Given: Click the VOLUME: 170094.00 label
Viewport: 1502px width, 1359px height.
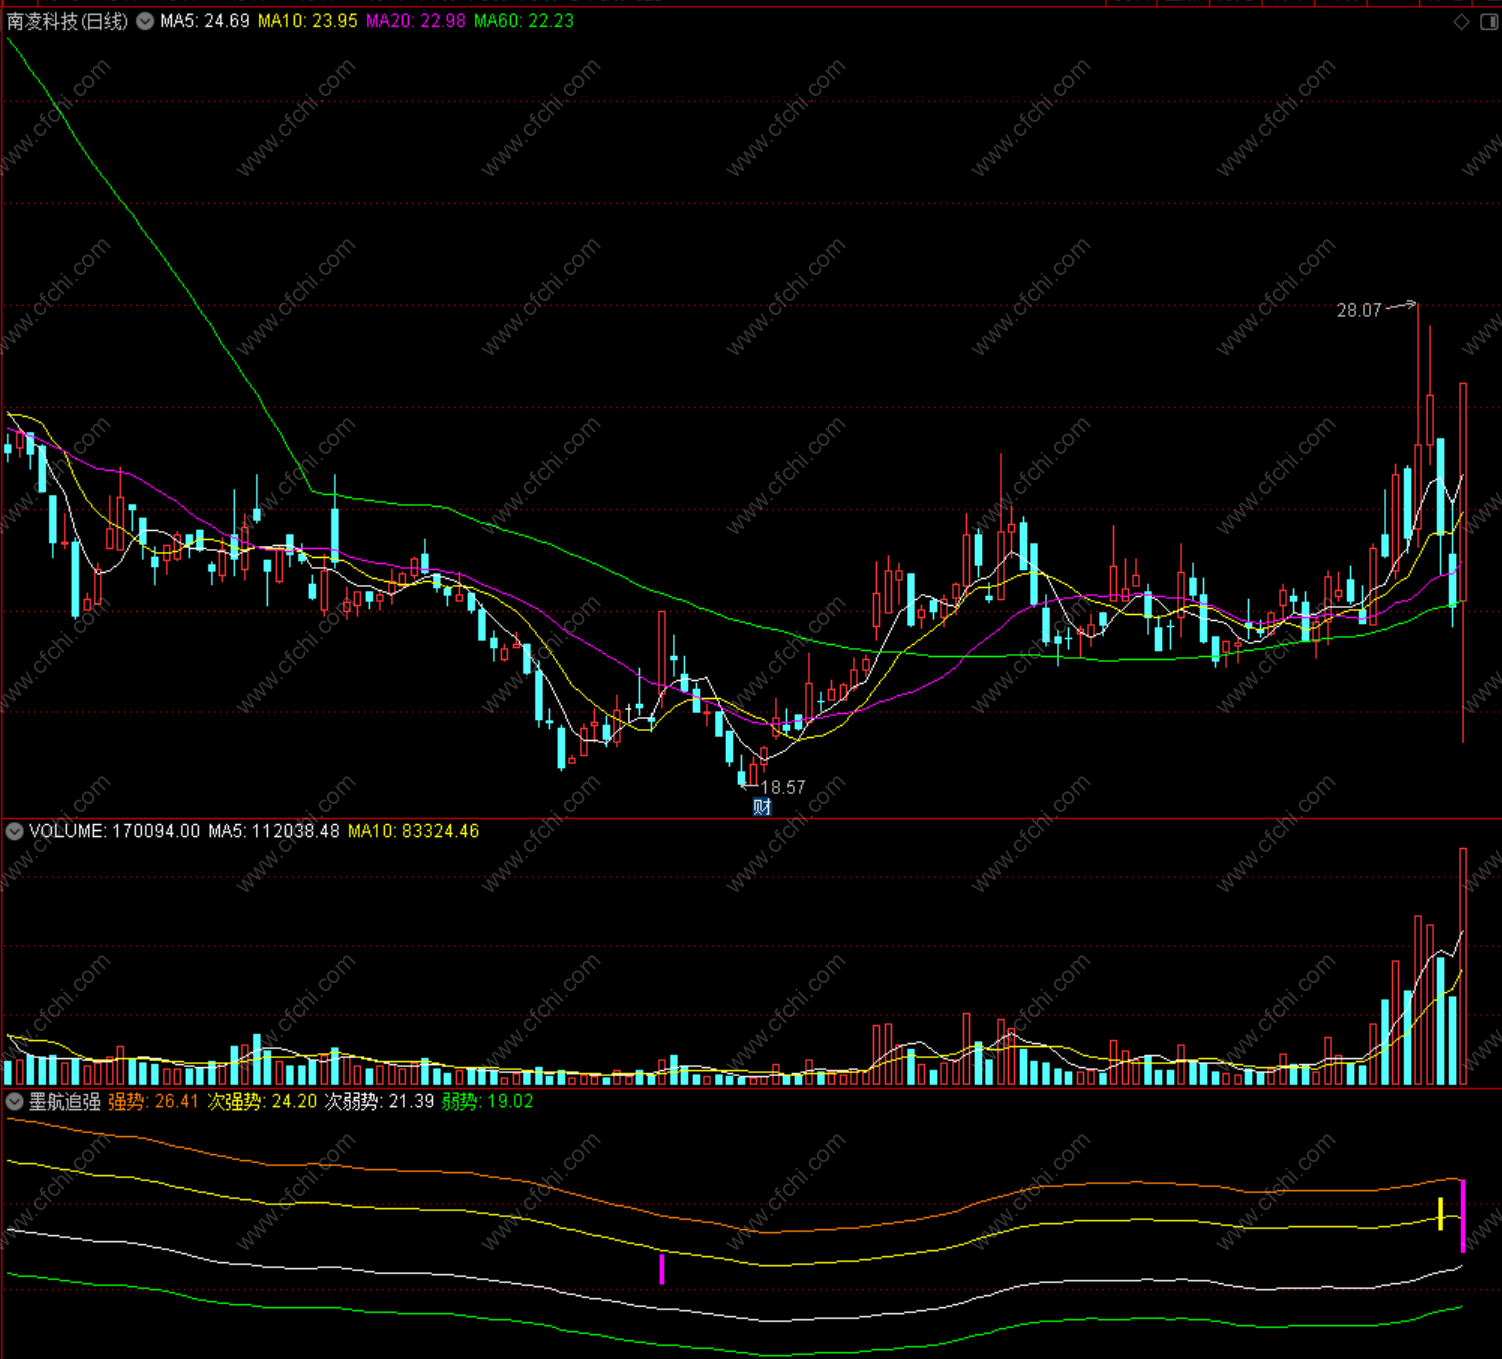Looking at the screenshot, I should coord(114,831).
